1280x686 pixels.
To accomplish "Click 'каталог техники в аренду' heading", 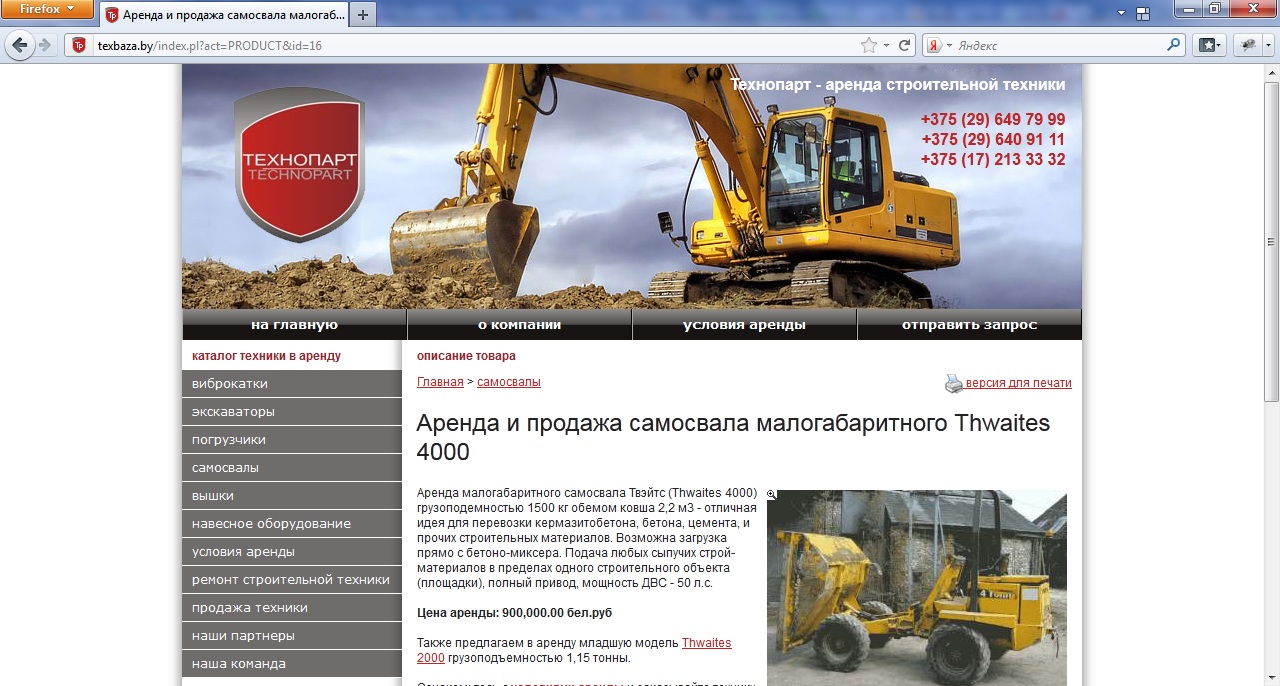I will pos(266,356).
